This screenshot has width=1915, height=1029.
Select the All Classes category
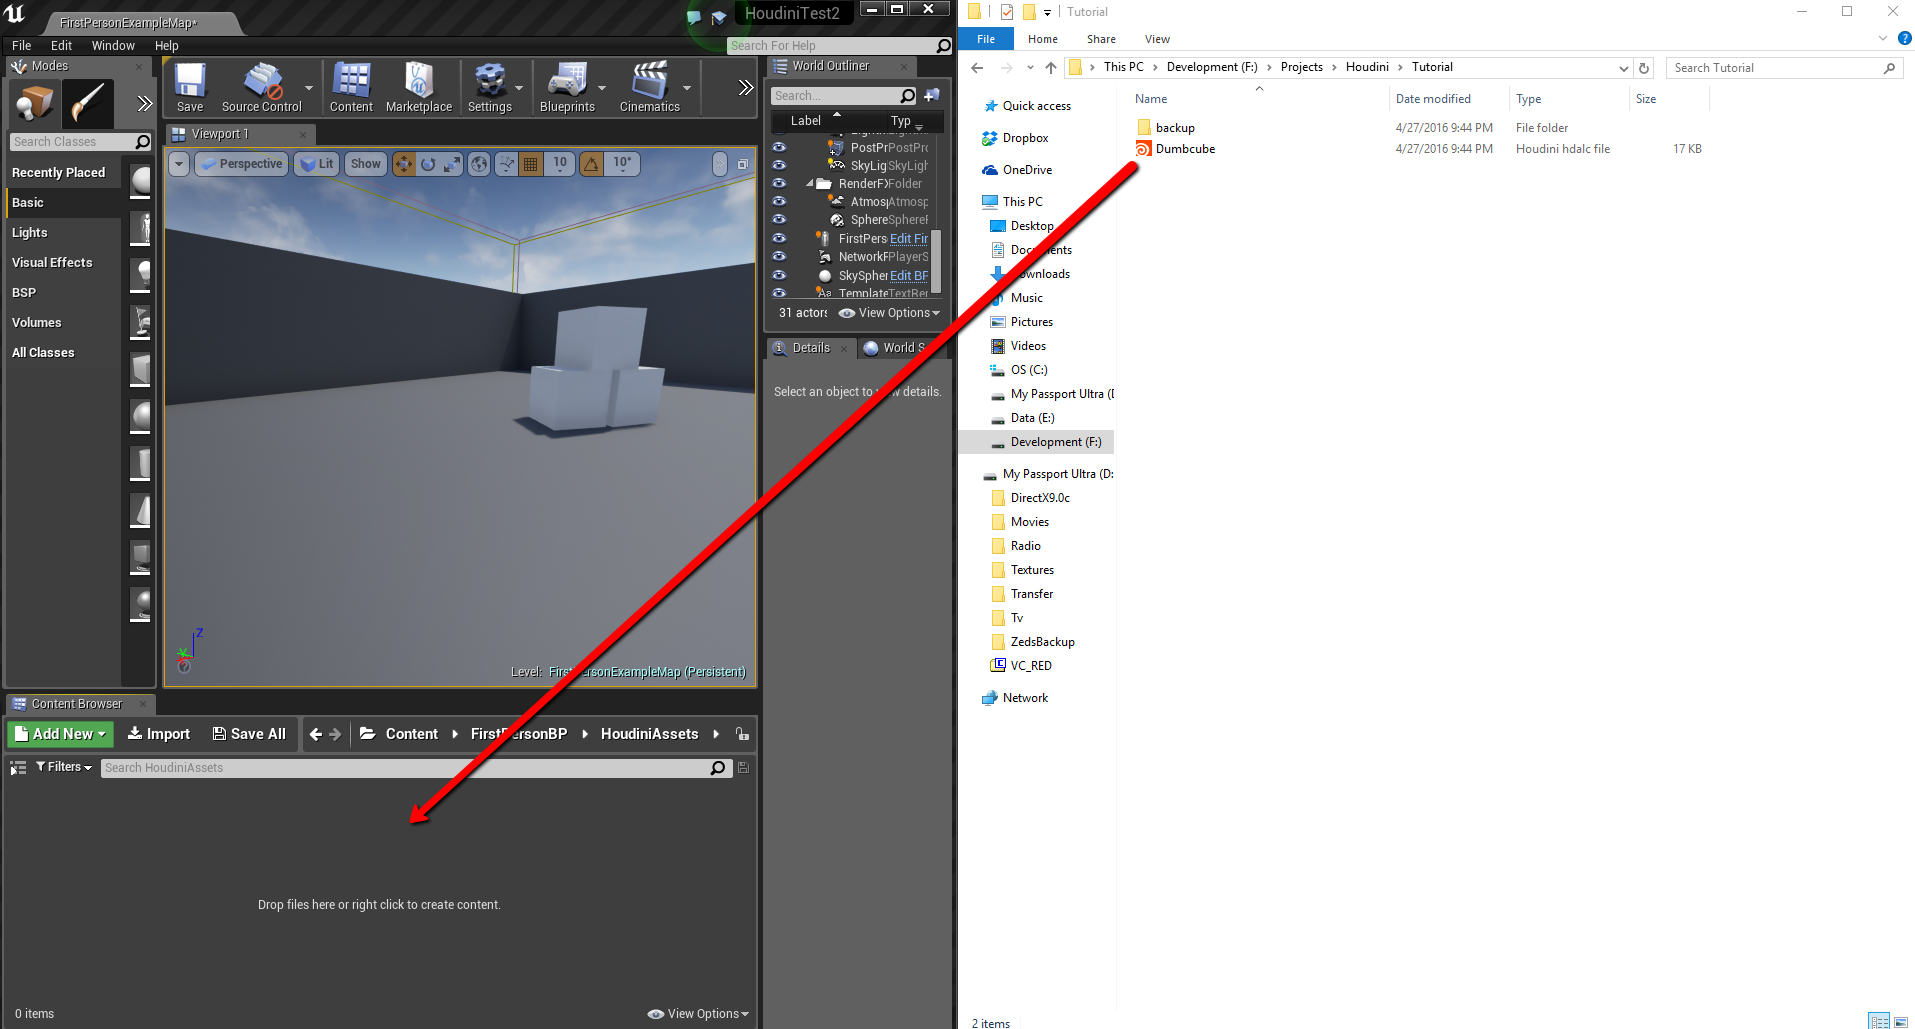point(65,353)
